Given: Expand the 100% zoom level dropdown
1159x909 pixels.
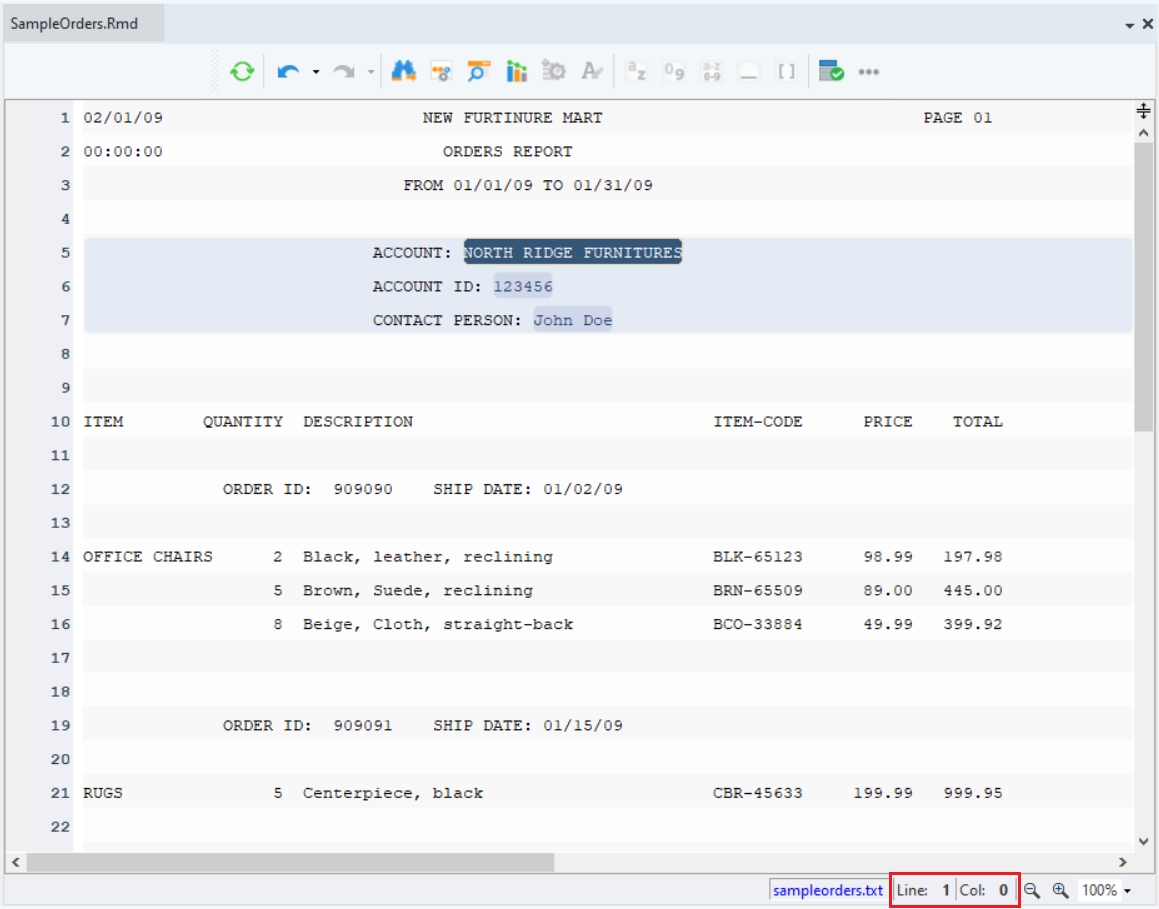Looking at the screenshot, I should (1128, 891).
